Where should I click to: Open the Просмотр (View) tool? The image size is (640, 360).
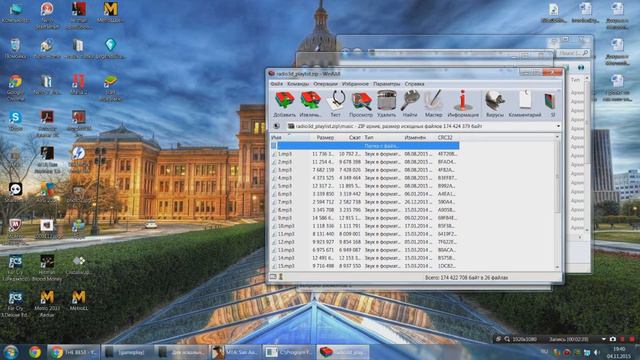(361, 104)
